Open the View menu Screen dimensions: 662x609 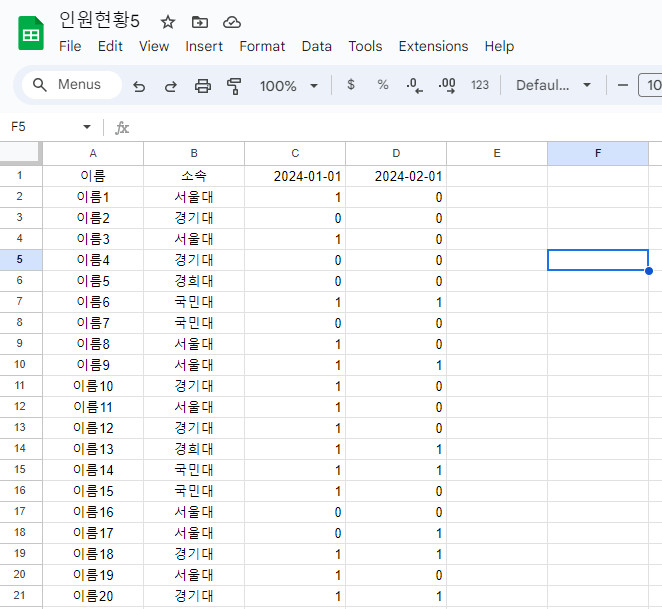click(154, 46)
